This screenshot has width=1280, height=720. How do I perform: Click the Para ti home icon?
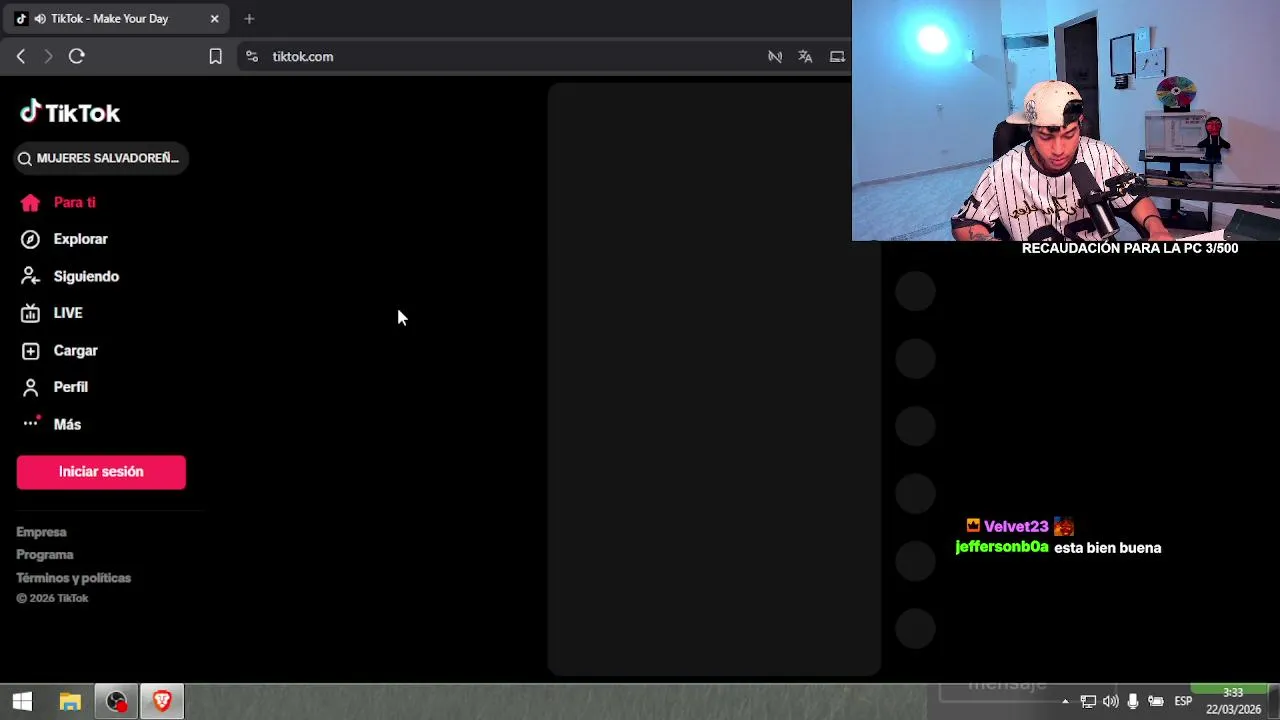coord(30,203)
